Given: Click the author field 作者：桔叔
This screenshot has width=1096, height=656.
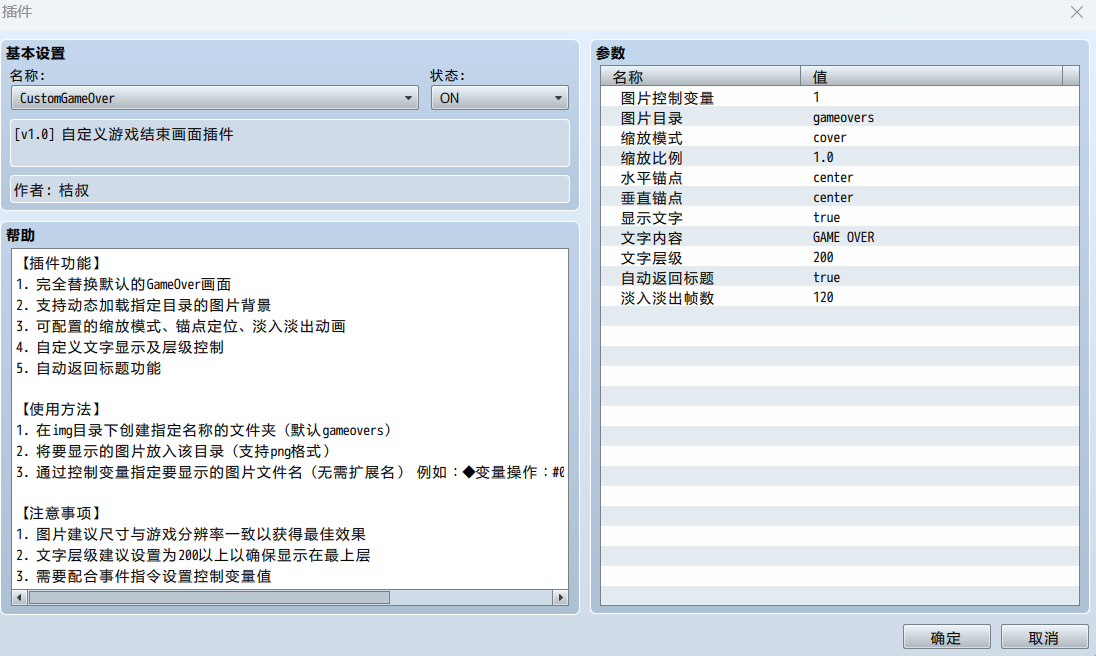Looking at the screenshot, I should (x=290, y=189).
